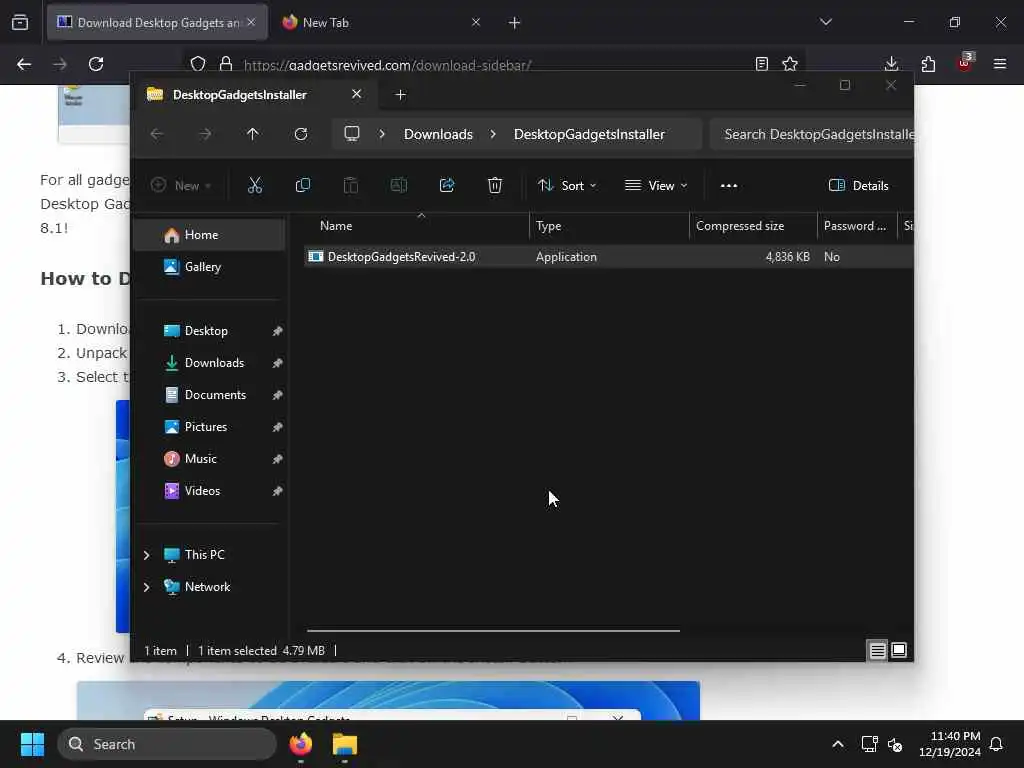Open the Windows Start menu
Screen dimensions: 1024x768
tap(33, 744)
